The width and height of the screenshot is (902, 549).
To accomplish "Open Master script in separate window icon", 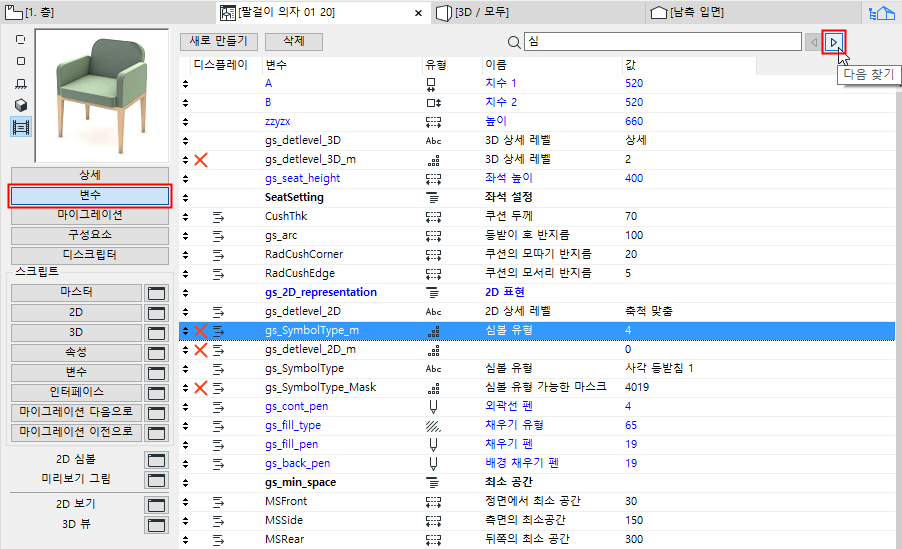I will (156, 293).
